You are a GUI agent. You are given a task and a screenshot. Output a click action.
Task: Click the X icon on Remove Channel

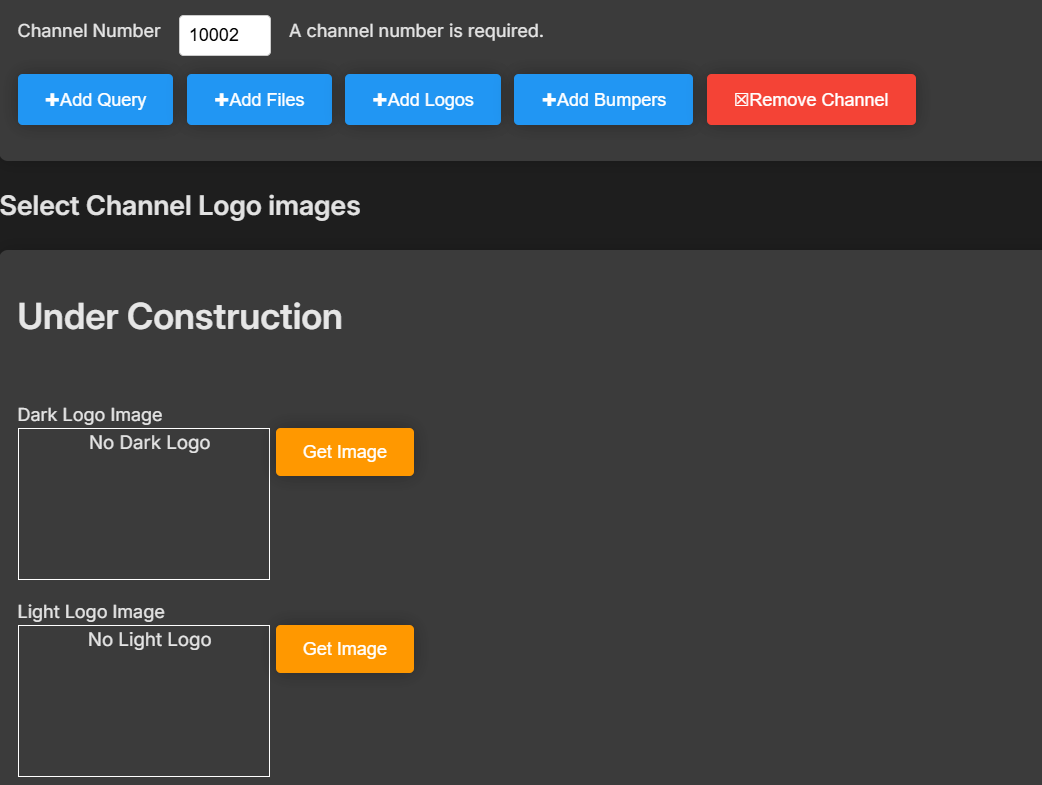[x=741, y=100]
